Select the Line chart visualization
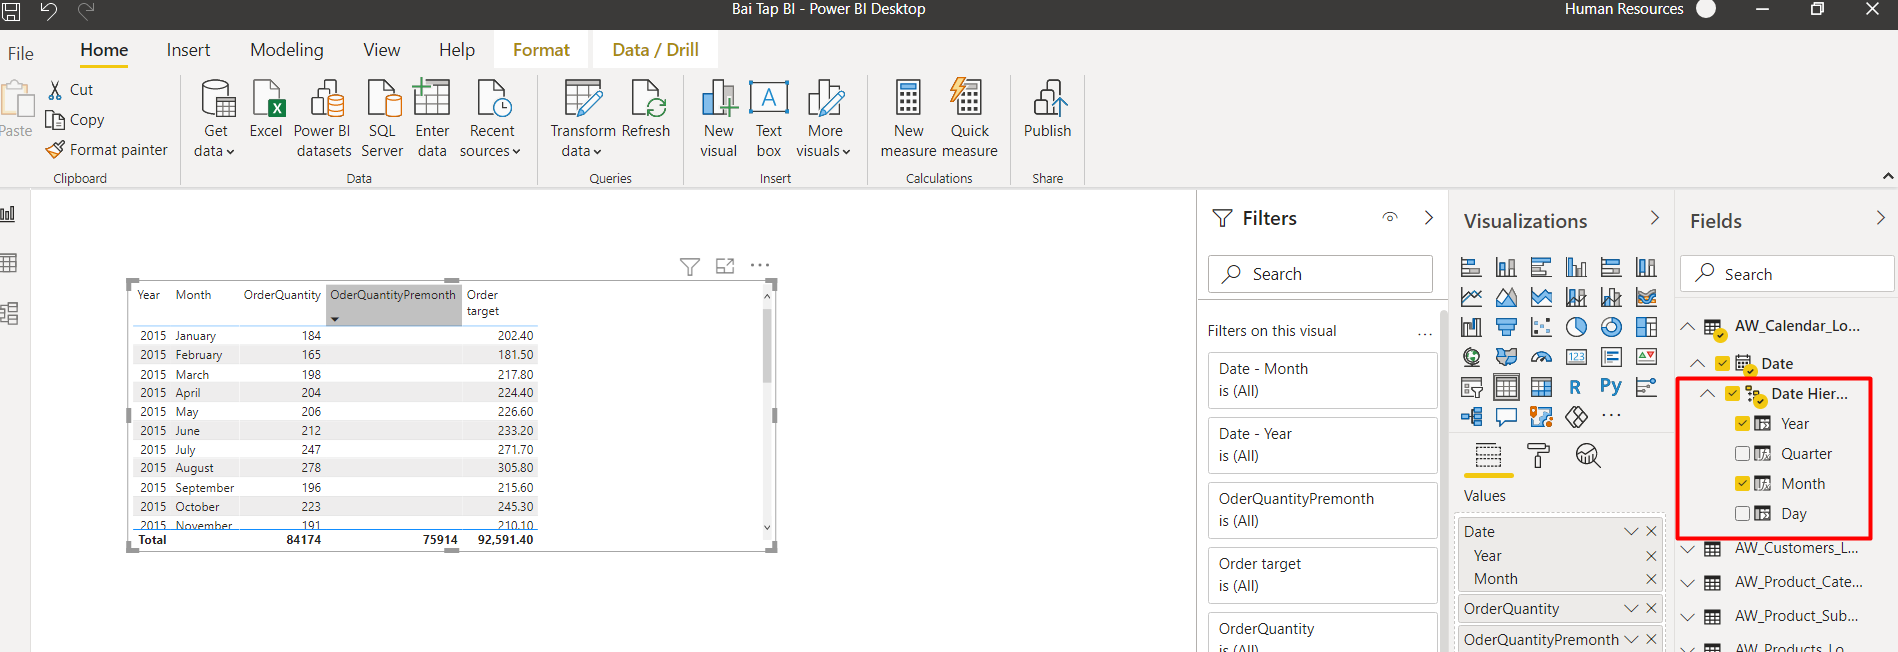Screen dimensions: 1898x652 point(1472,297)
